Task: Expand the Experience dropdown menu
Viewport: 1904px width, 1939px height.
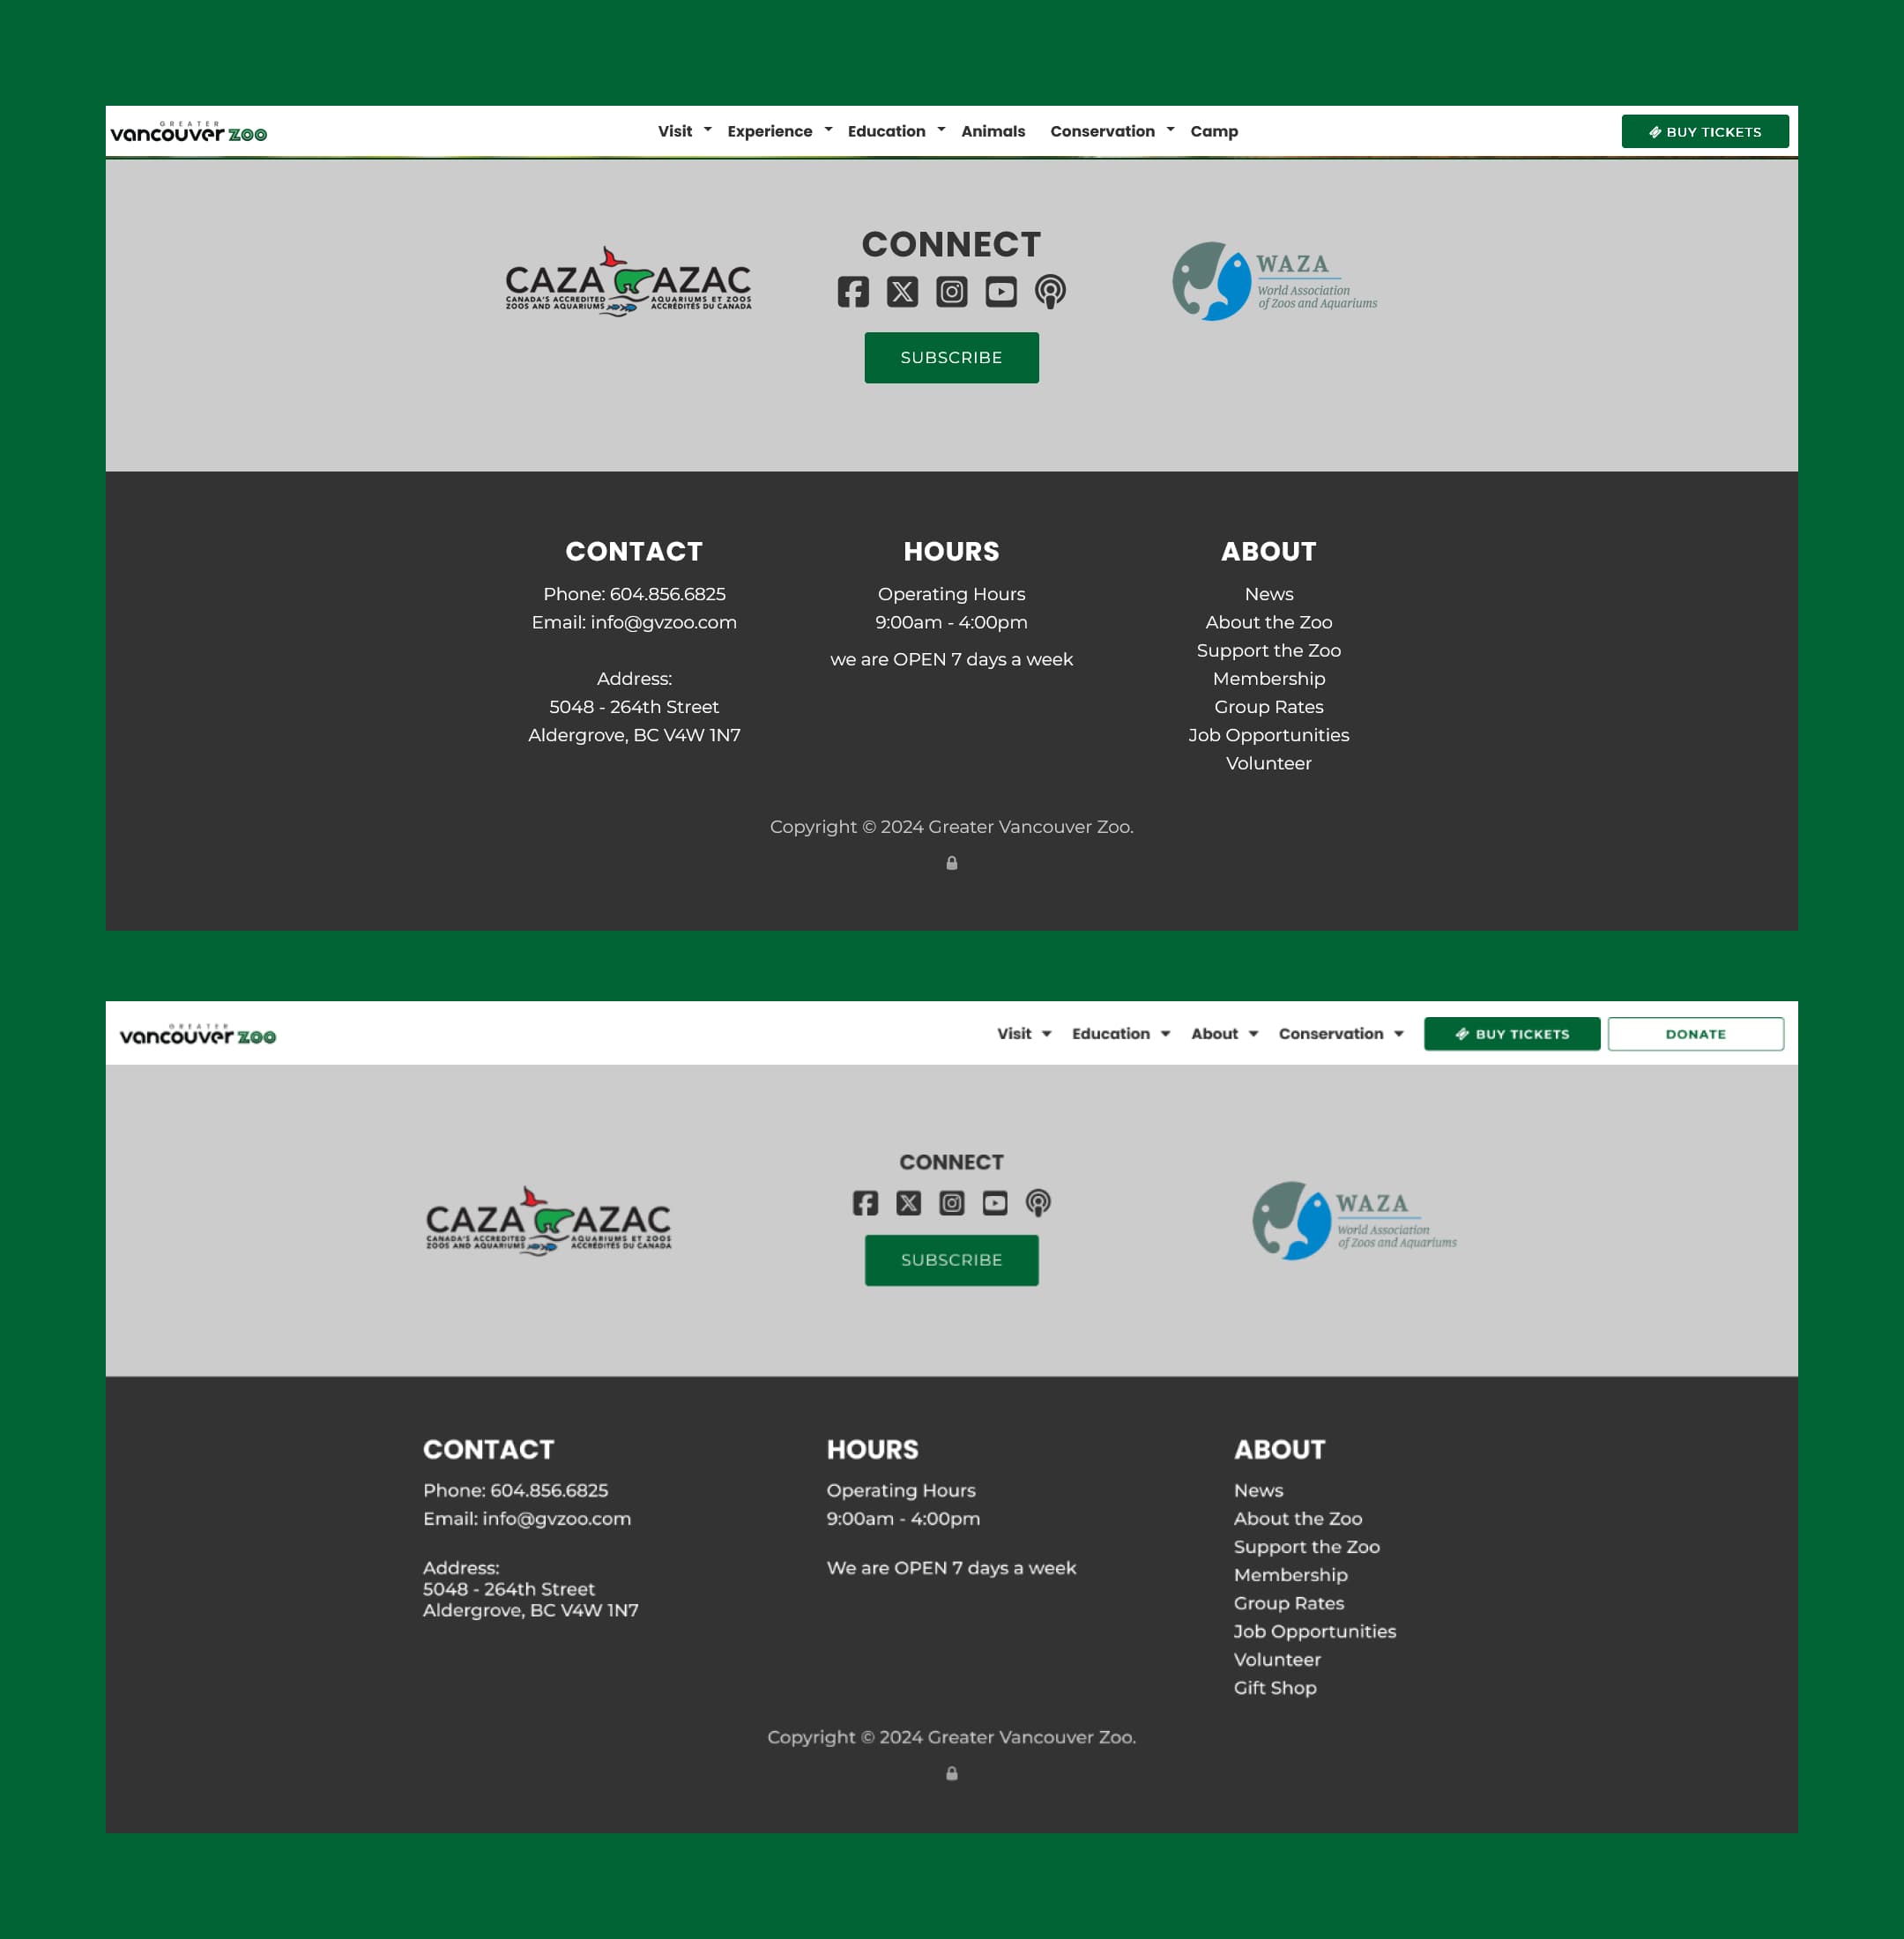Action: [776, 130]
